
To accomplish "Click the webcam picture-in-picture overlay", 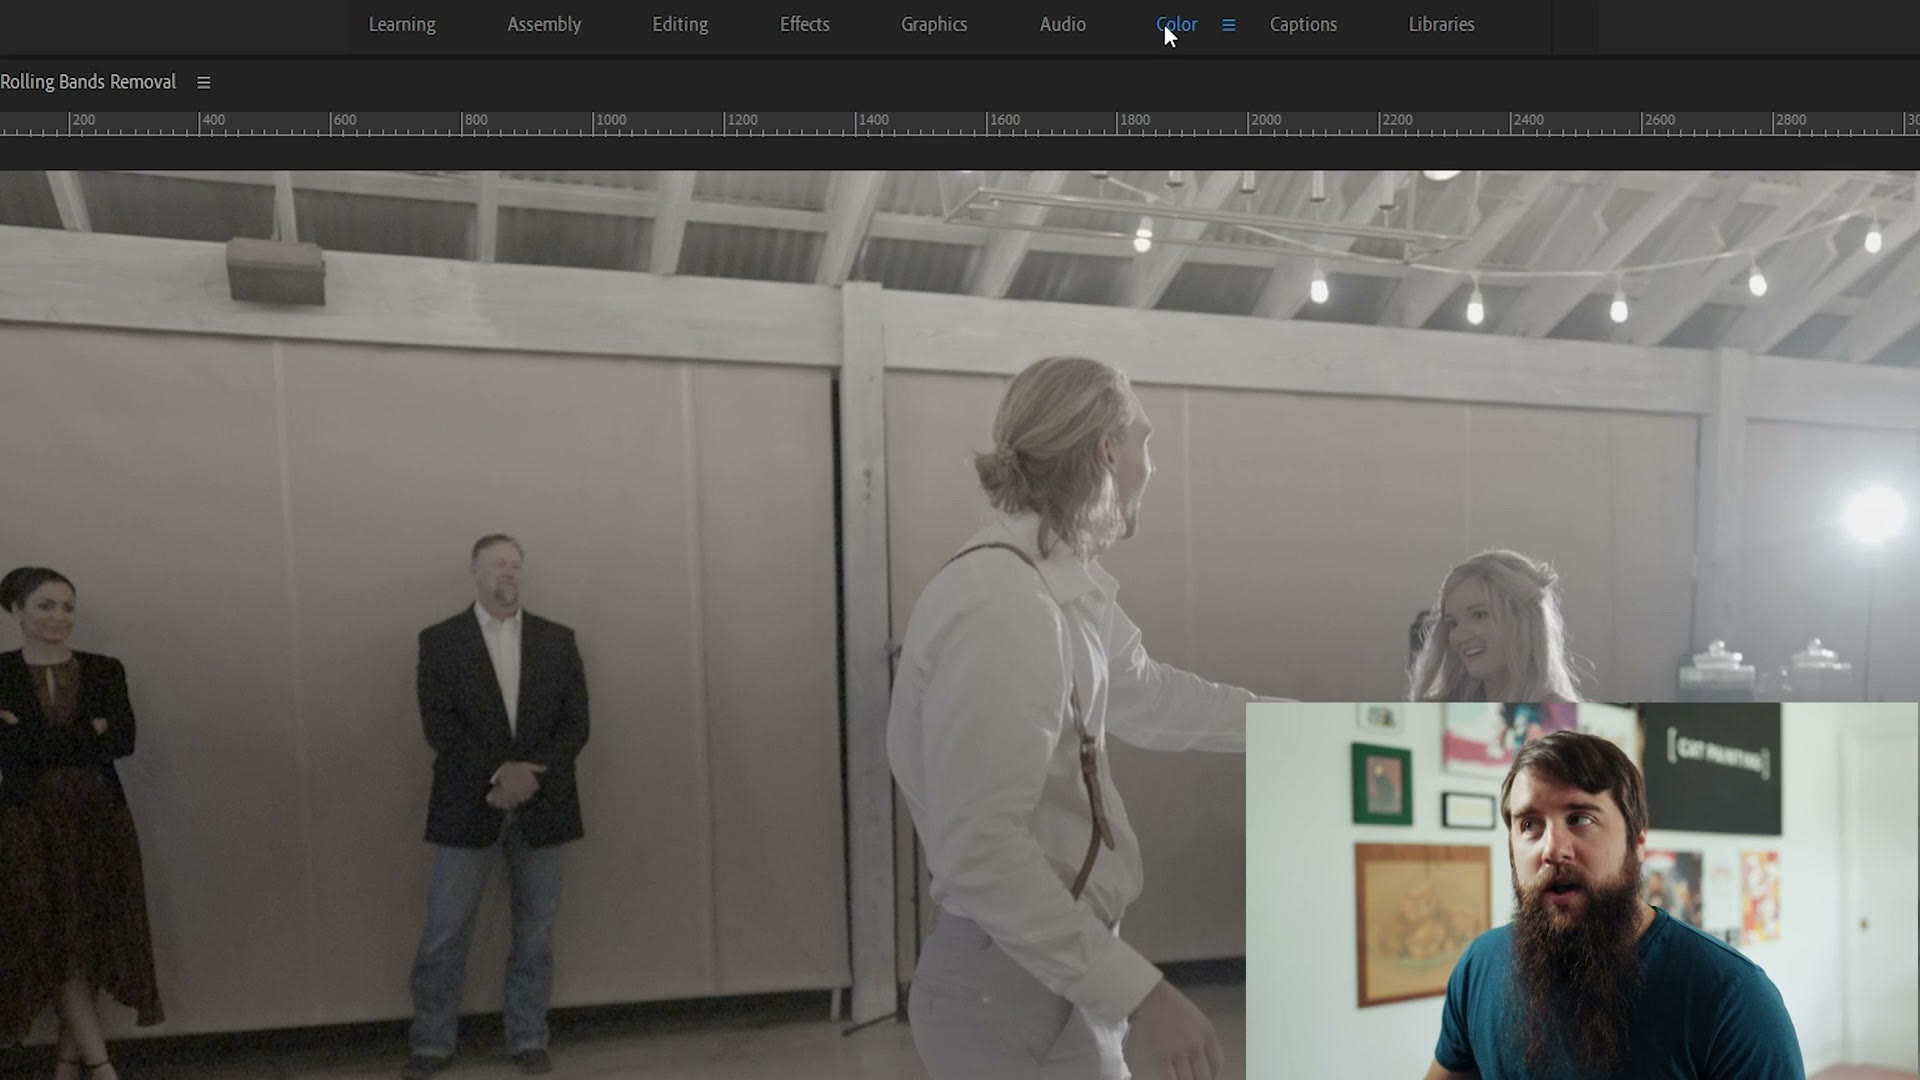I will click(1582, 891).
